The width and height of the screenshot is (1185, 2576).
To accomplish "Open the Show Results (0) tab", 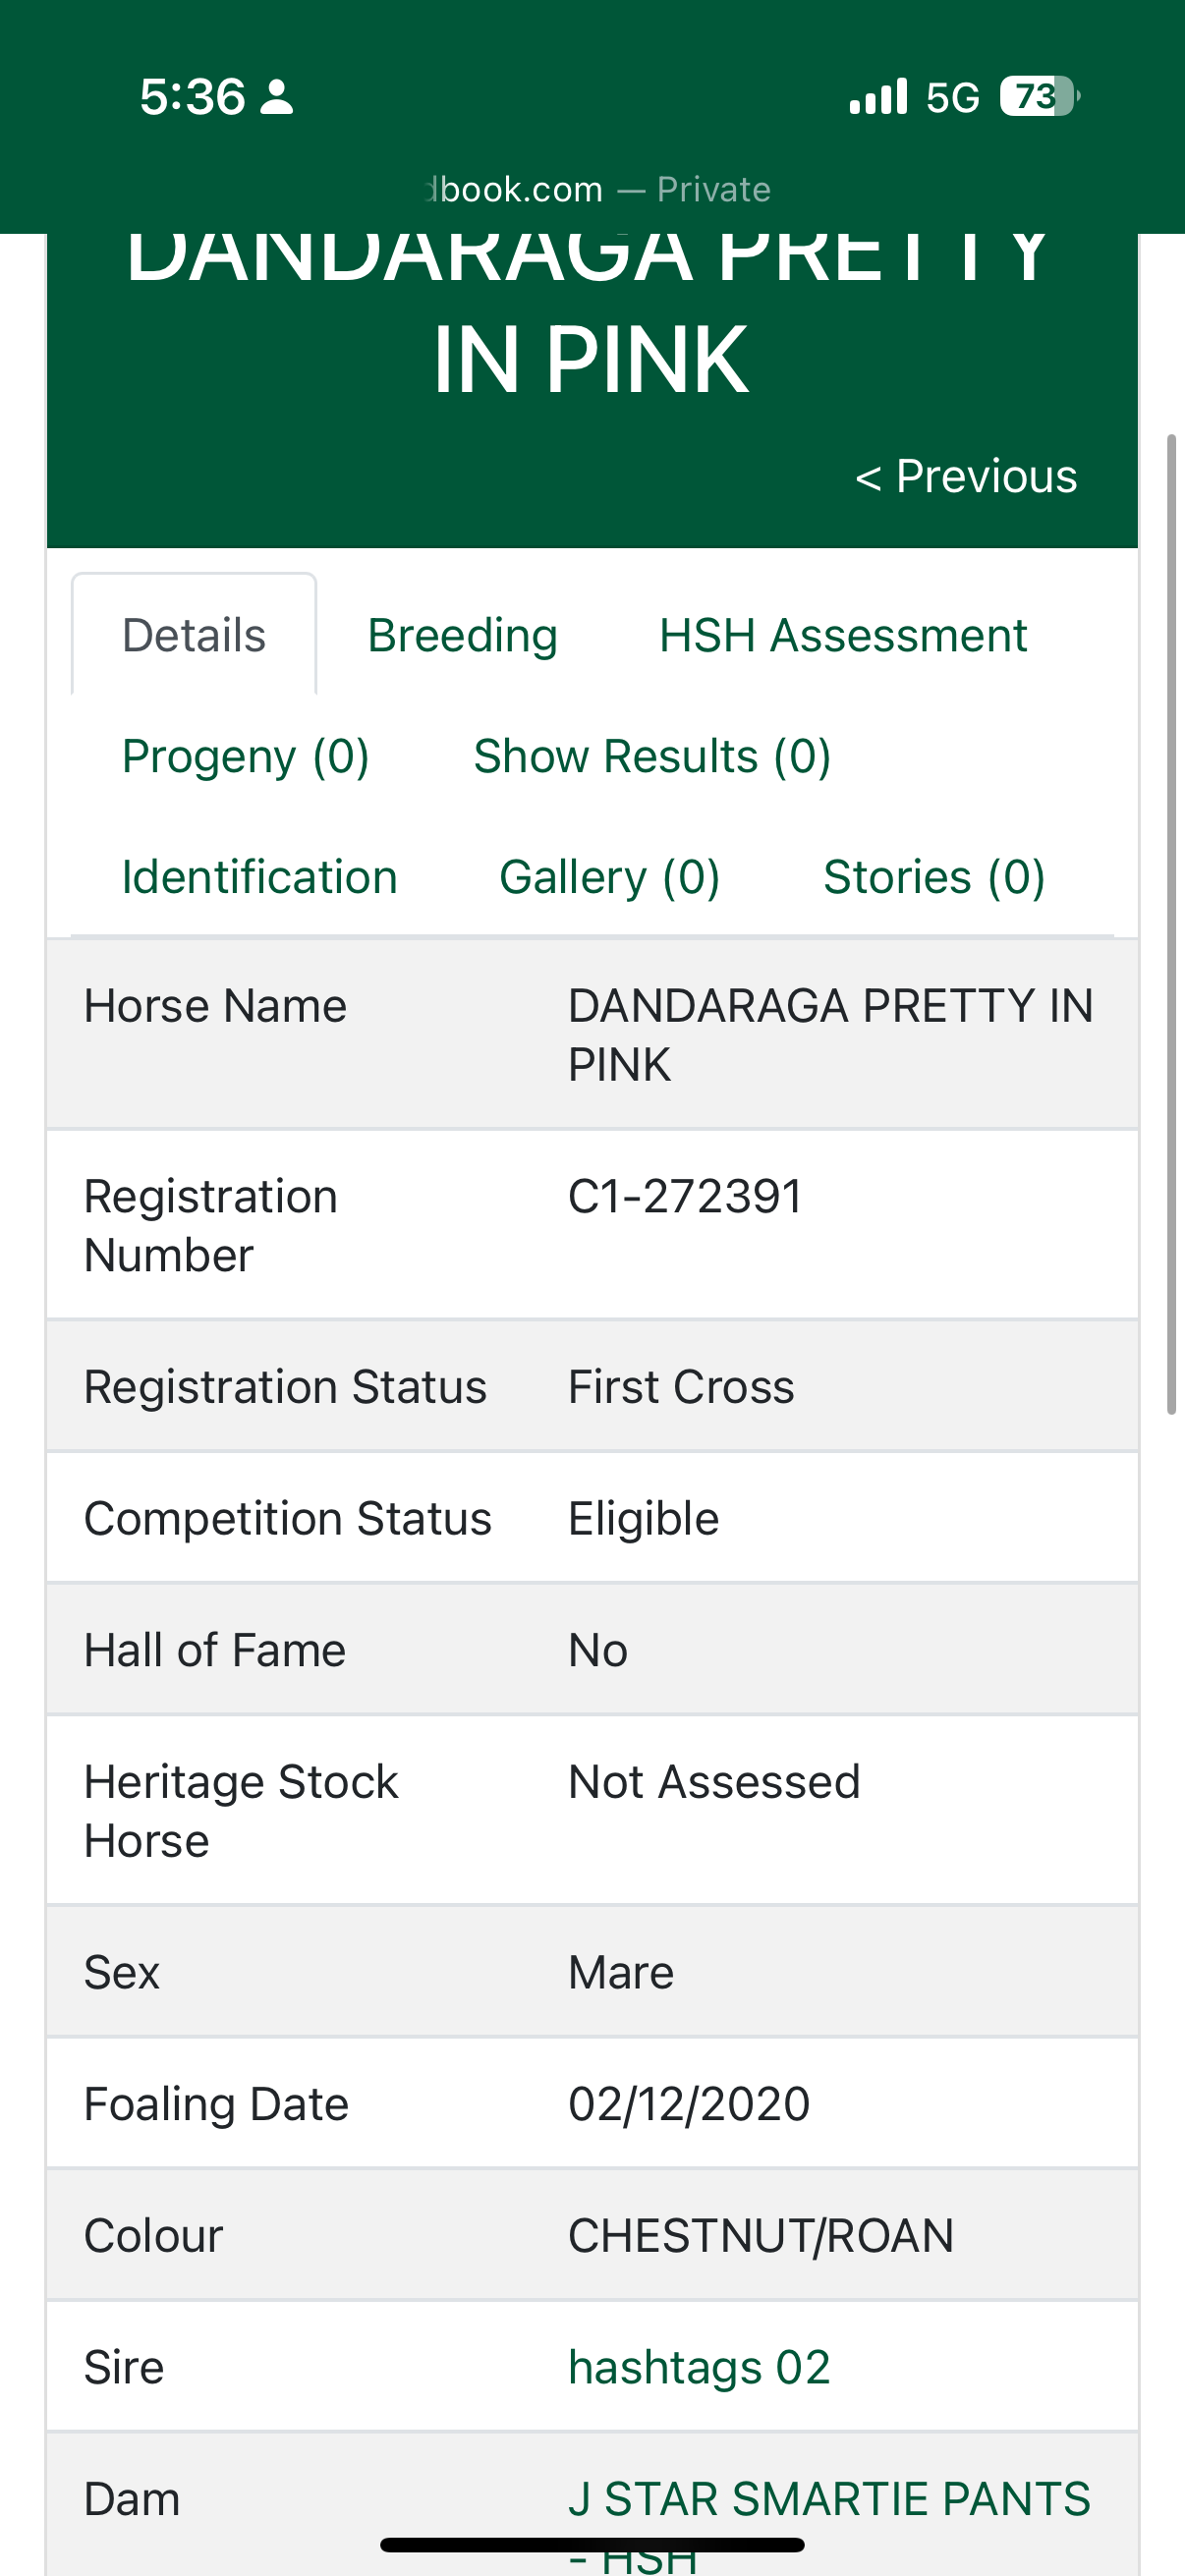I will (652, 757).
